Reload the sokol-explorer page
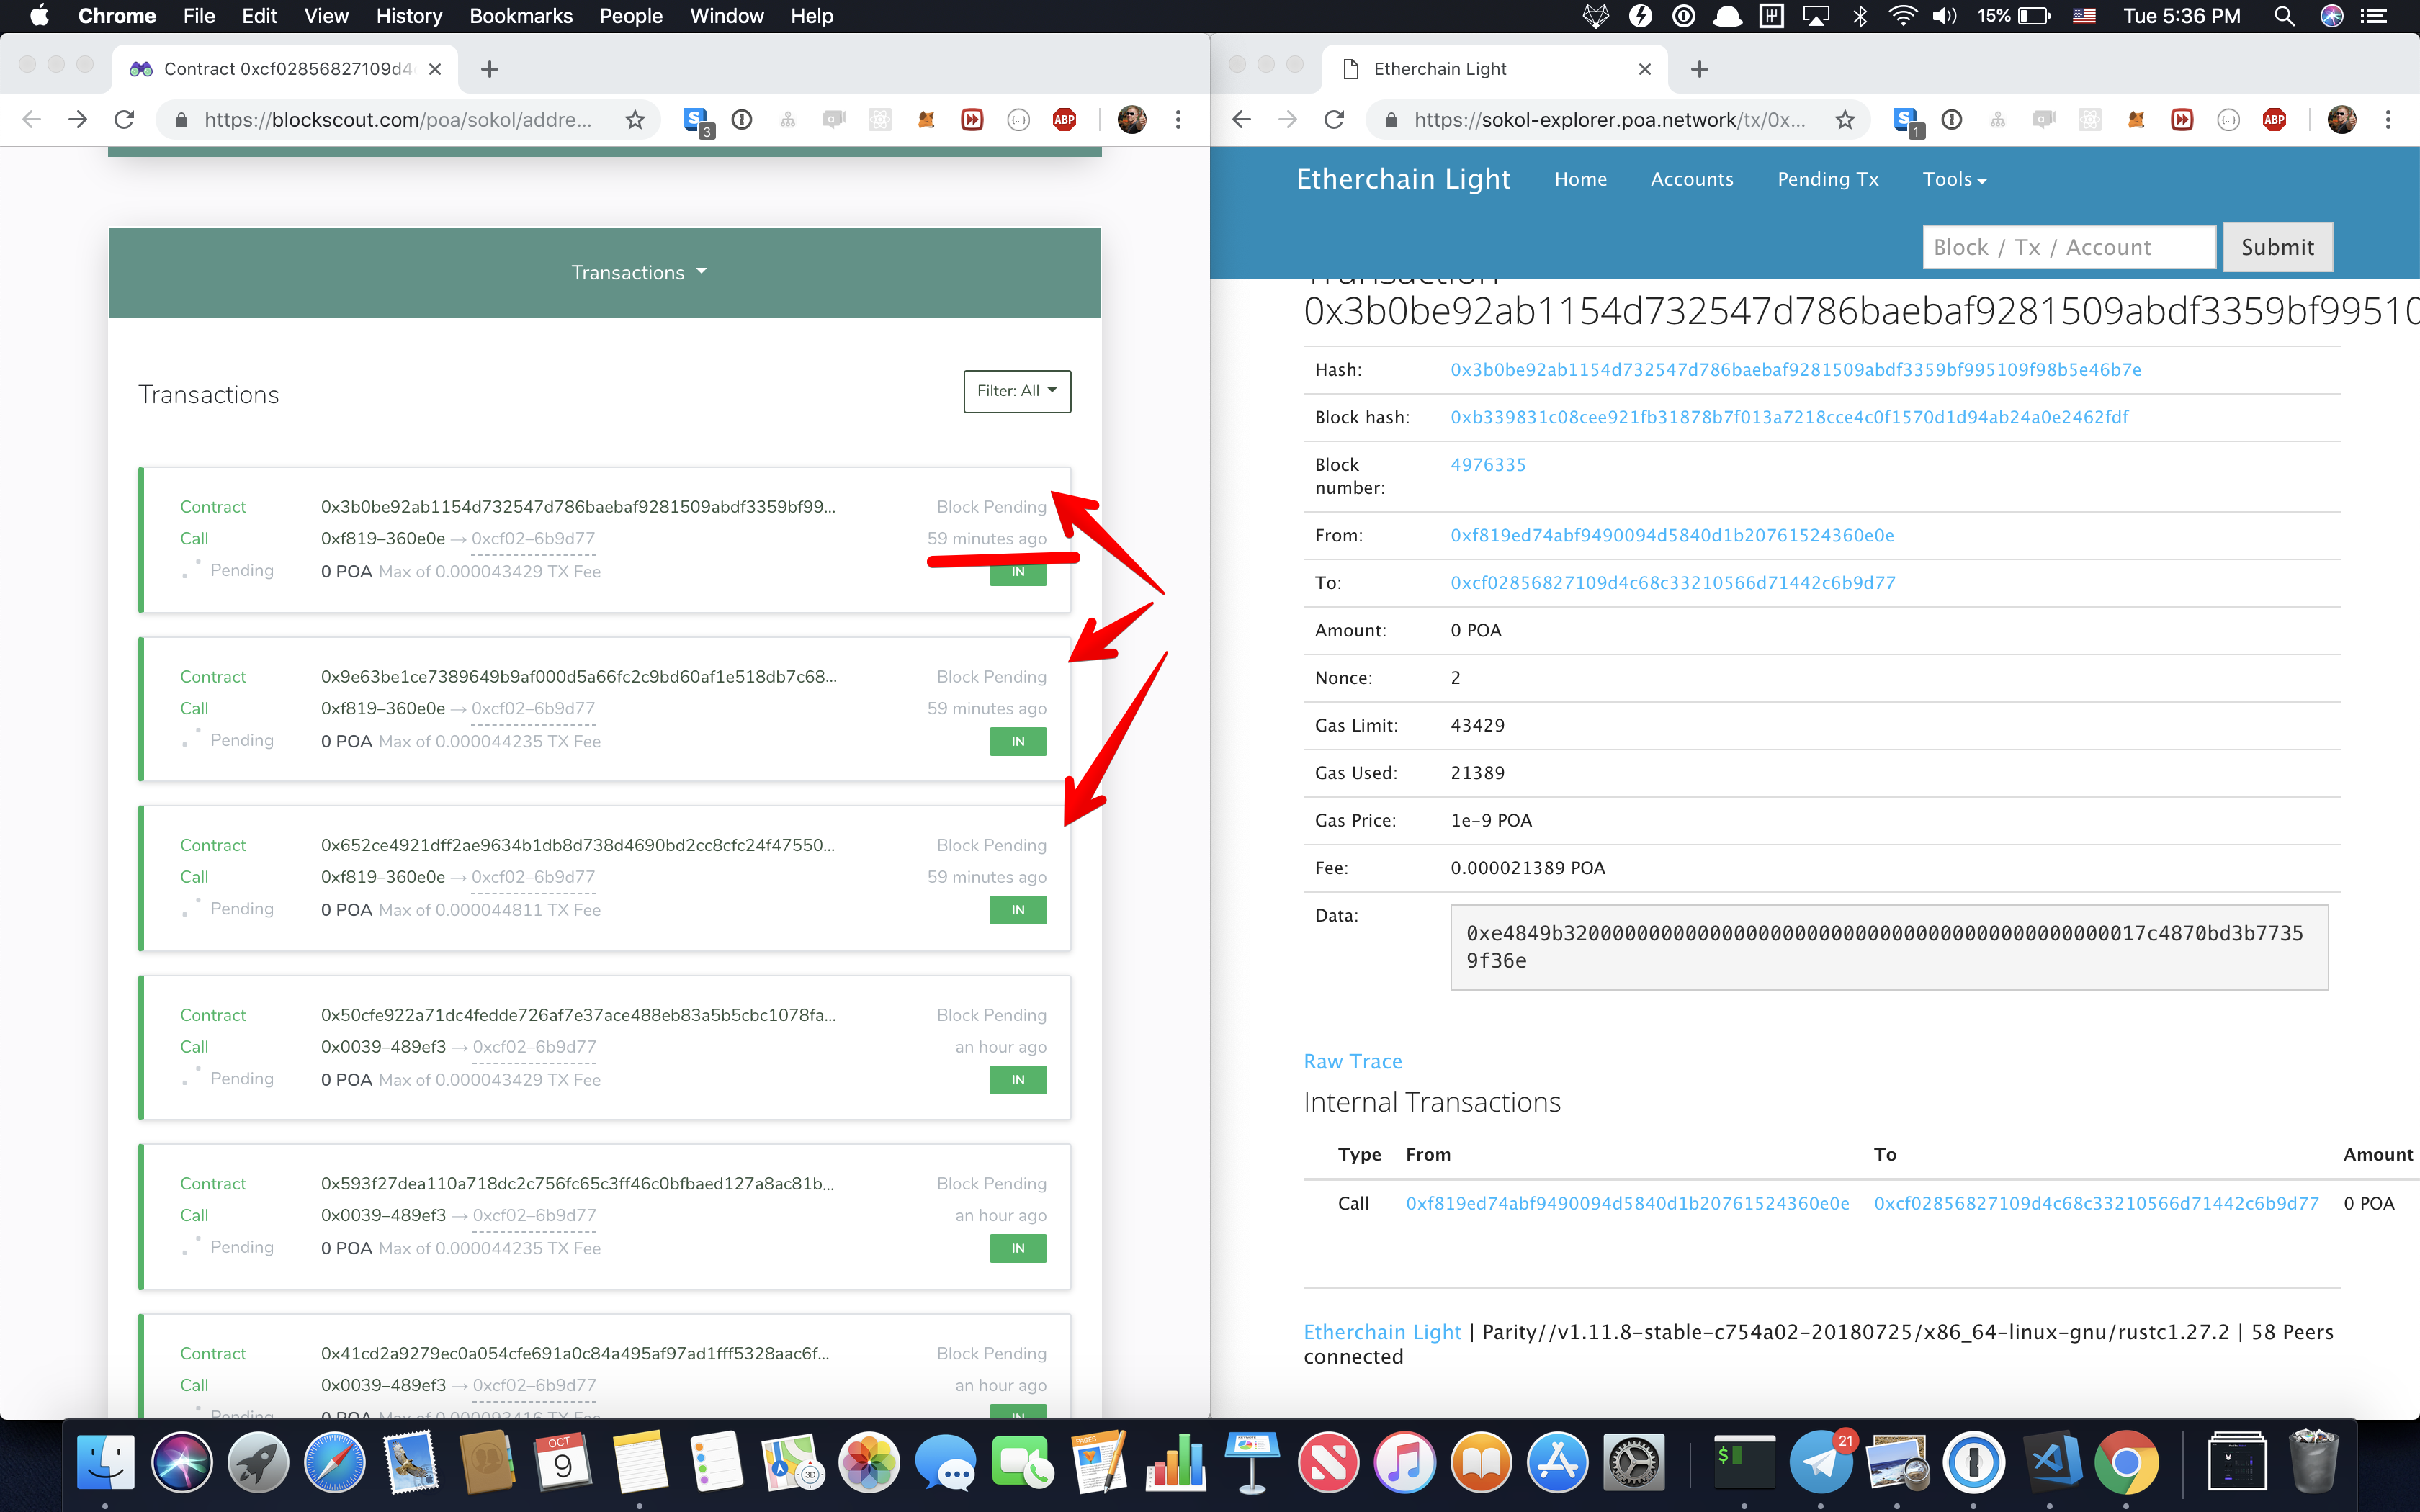 (x=1334, y=119)
